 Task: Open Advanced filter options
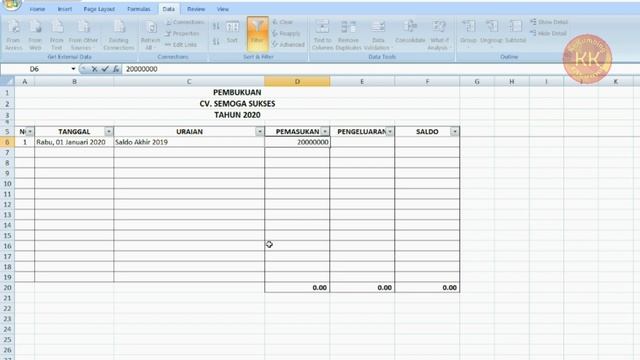(x=288, y=44)
